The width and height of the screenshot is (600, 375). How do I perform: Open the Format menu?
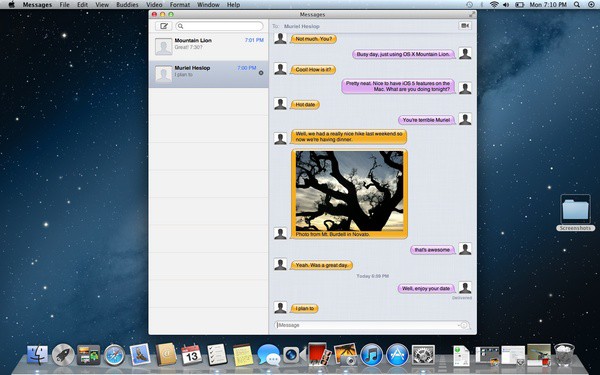click(180, 5)
